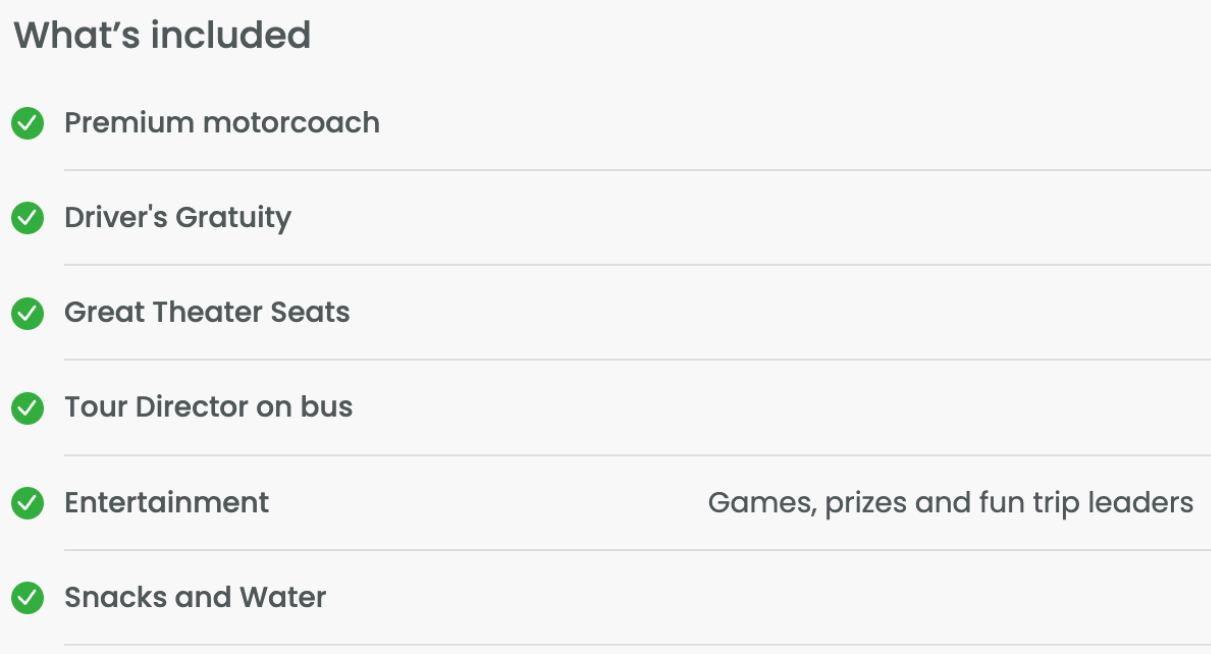Select the Premium motorcoach item label
1211x654 pixels.
coord(222,122)
